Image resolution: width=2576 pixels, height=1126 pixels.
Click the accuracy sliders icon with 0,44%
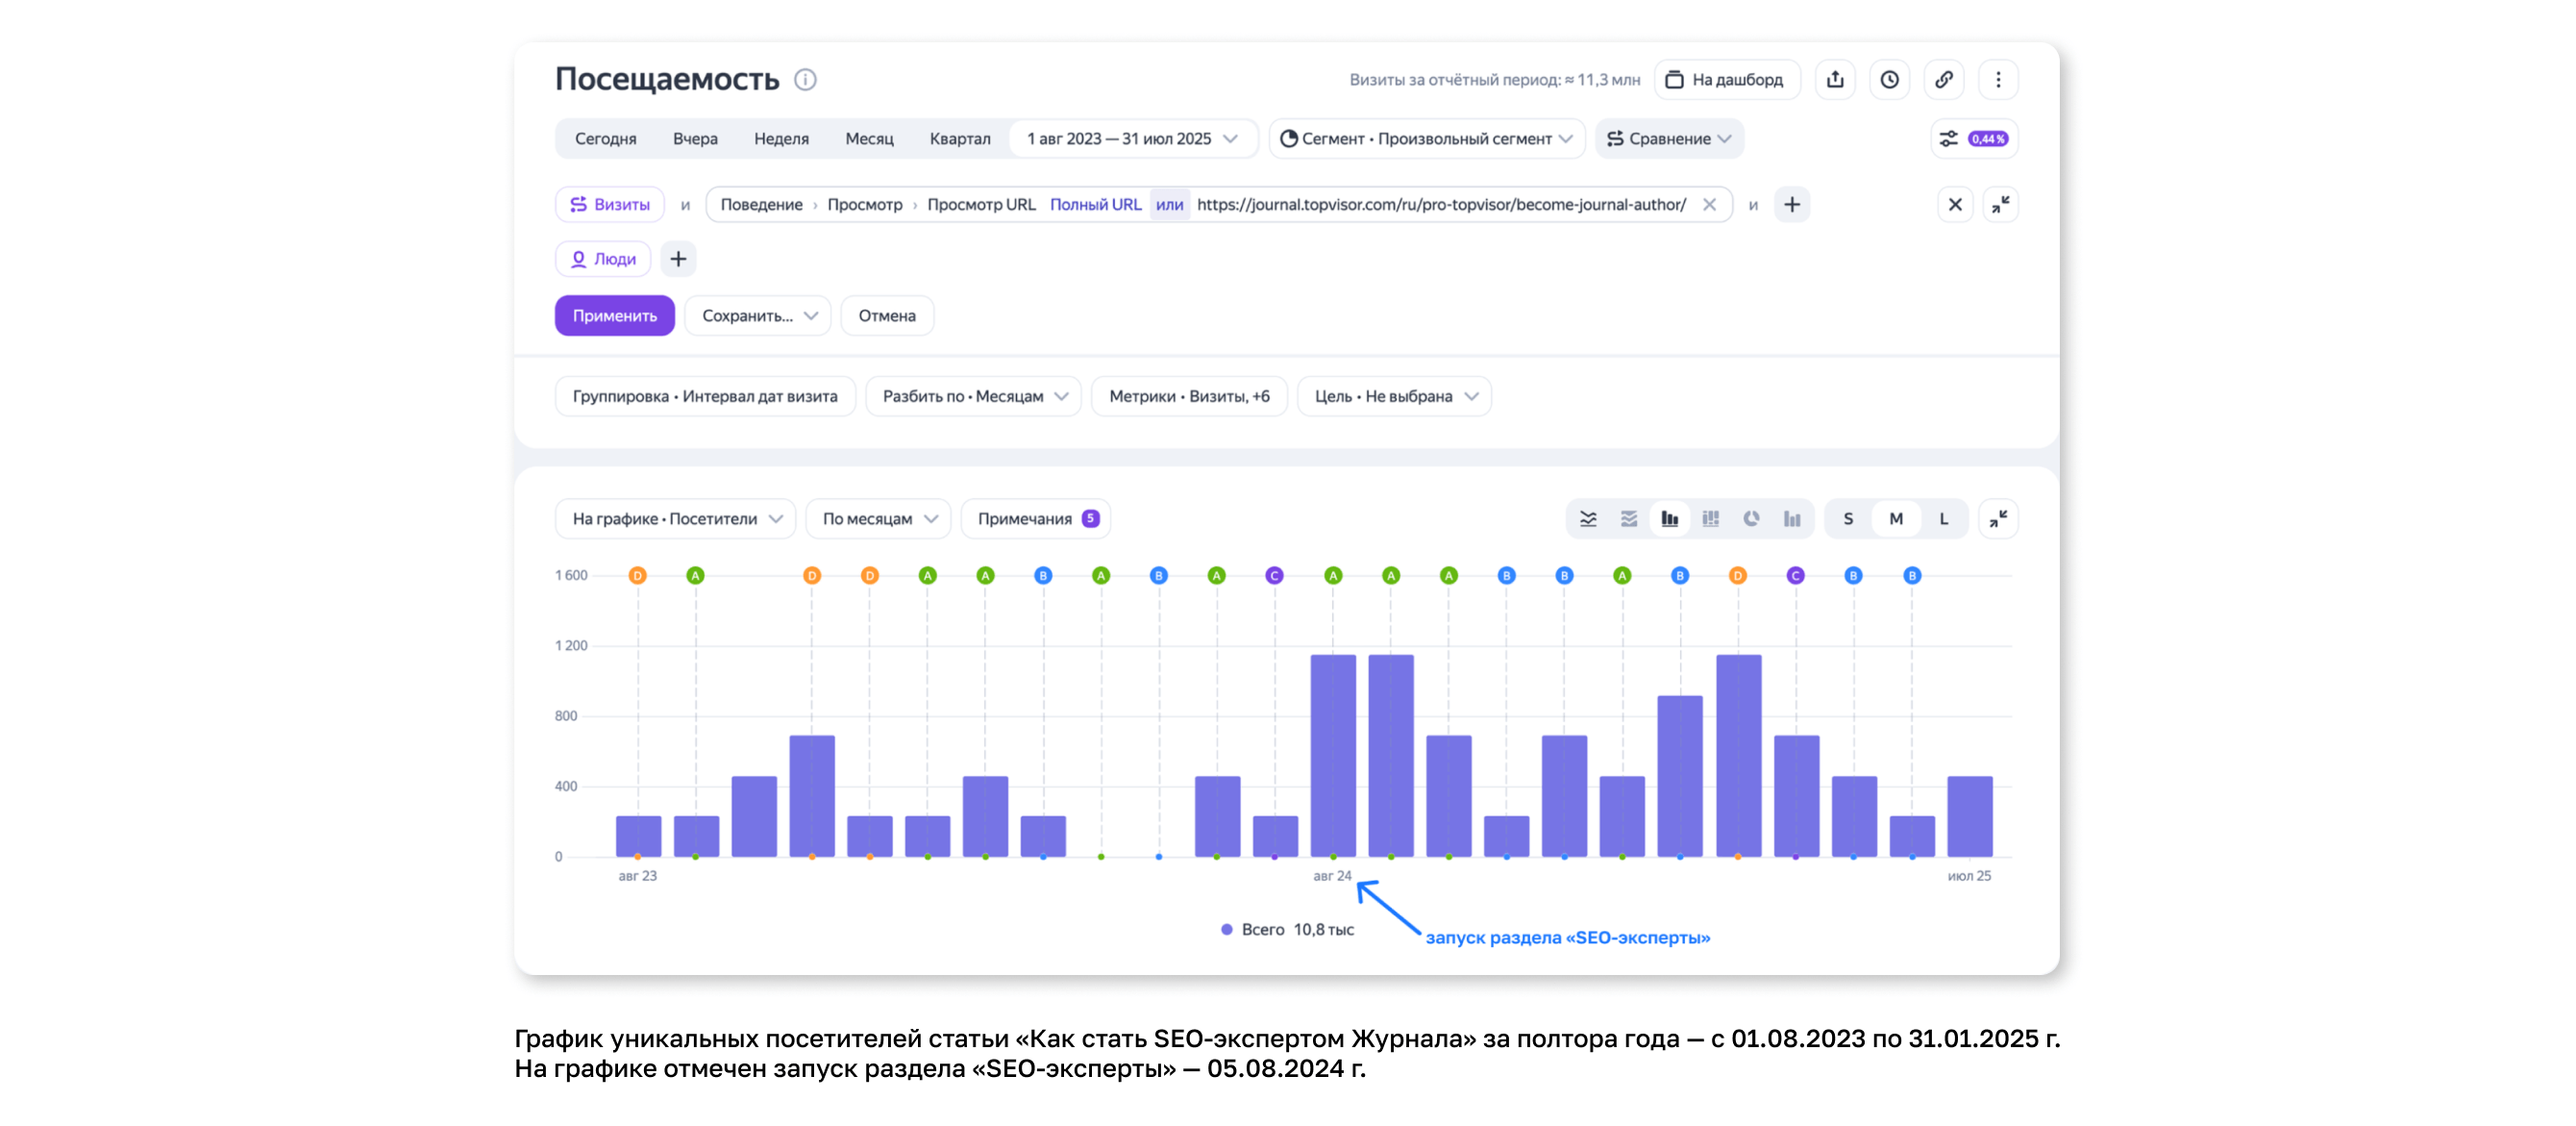point(1973,139)
